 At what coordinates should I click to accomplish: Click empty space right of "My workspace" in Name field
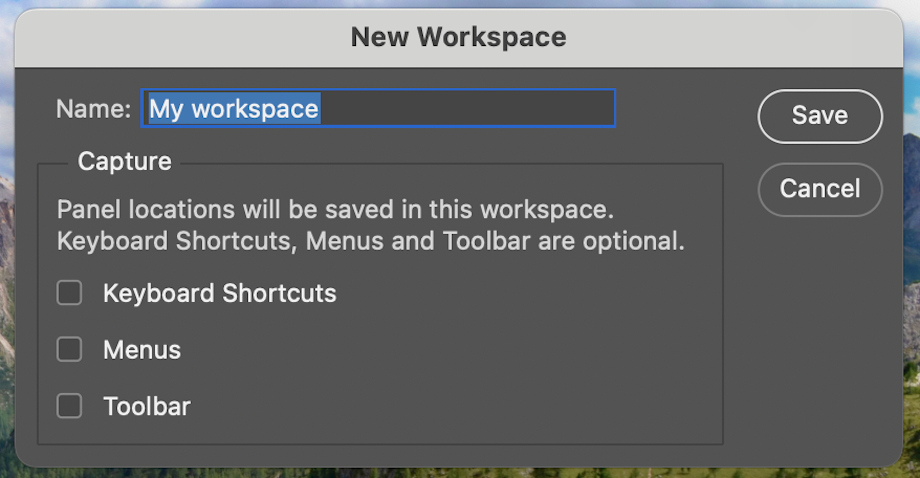pos(470,108)
